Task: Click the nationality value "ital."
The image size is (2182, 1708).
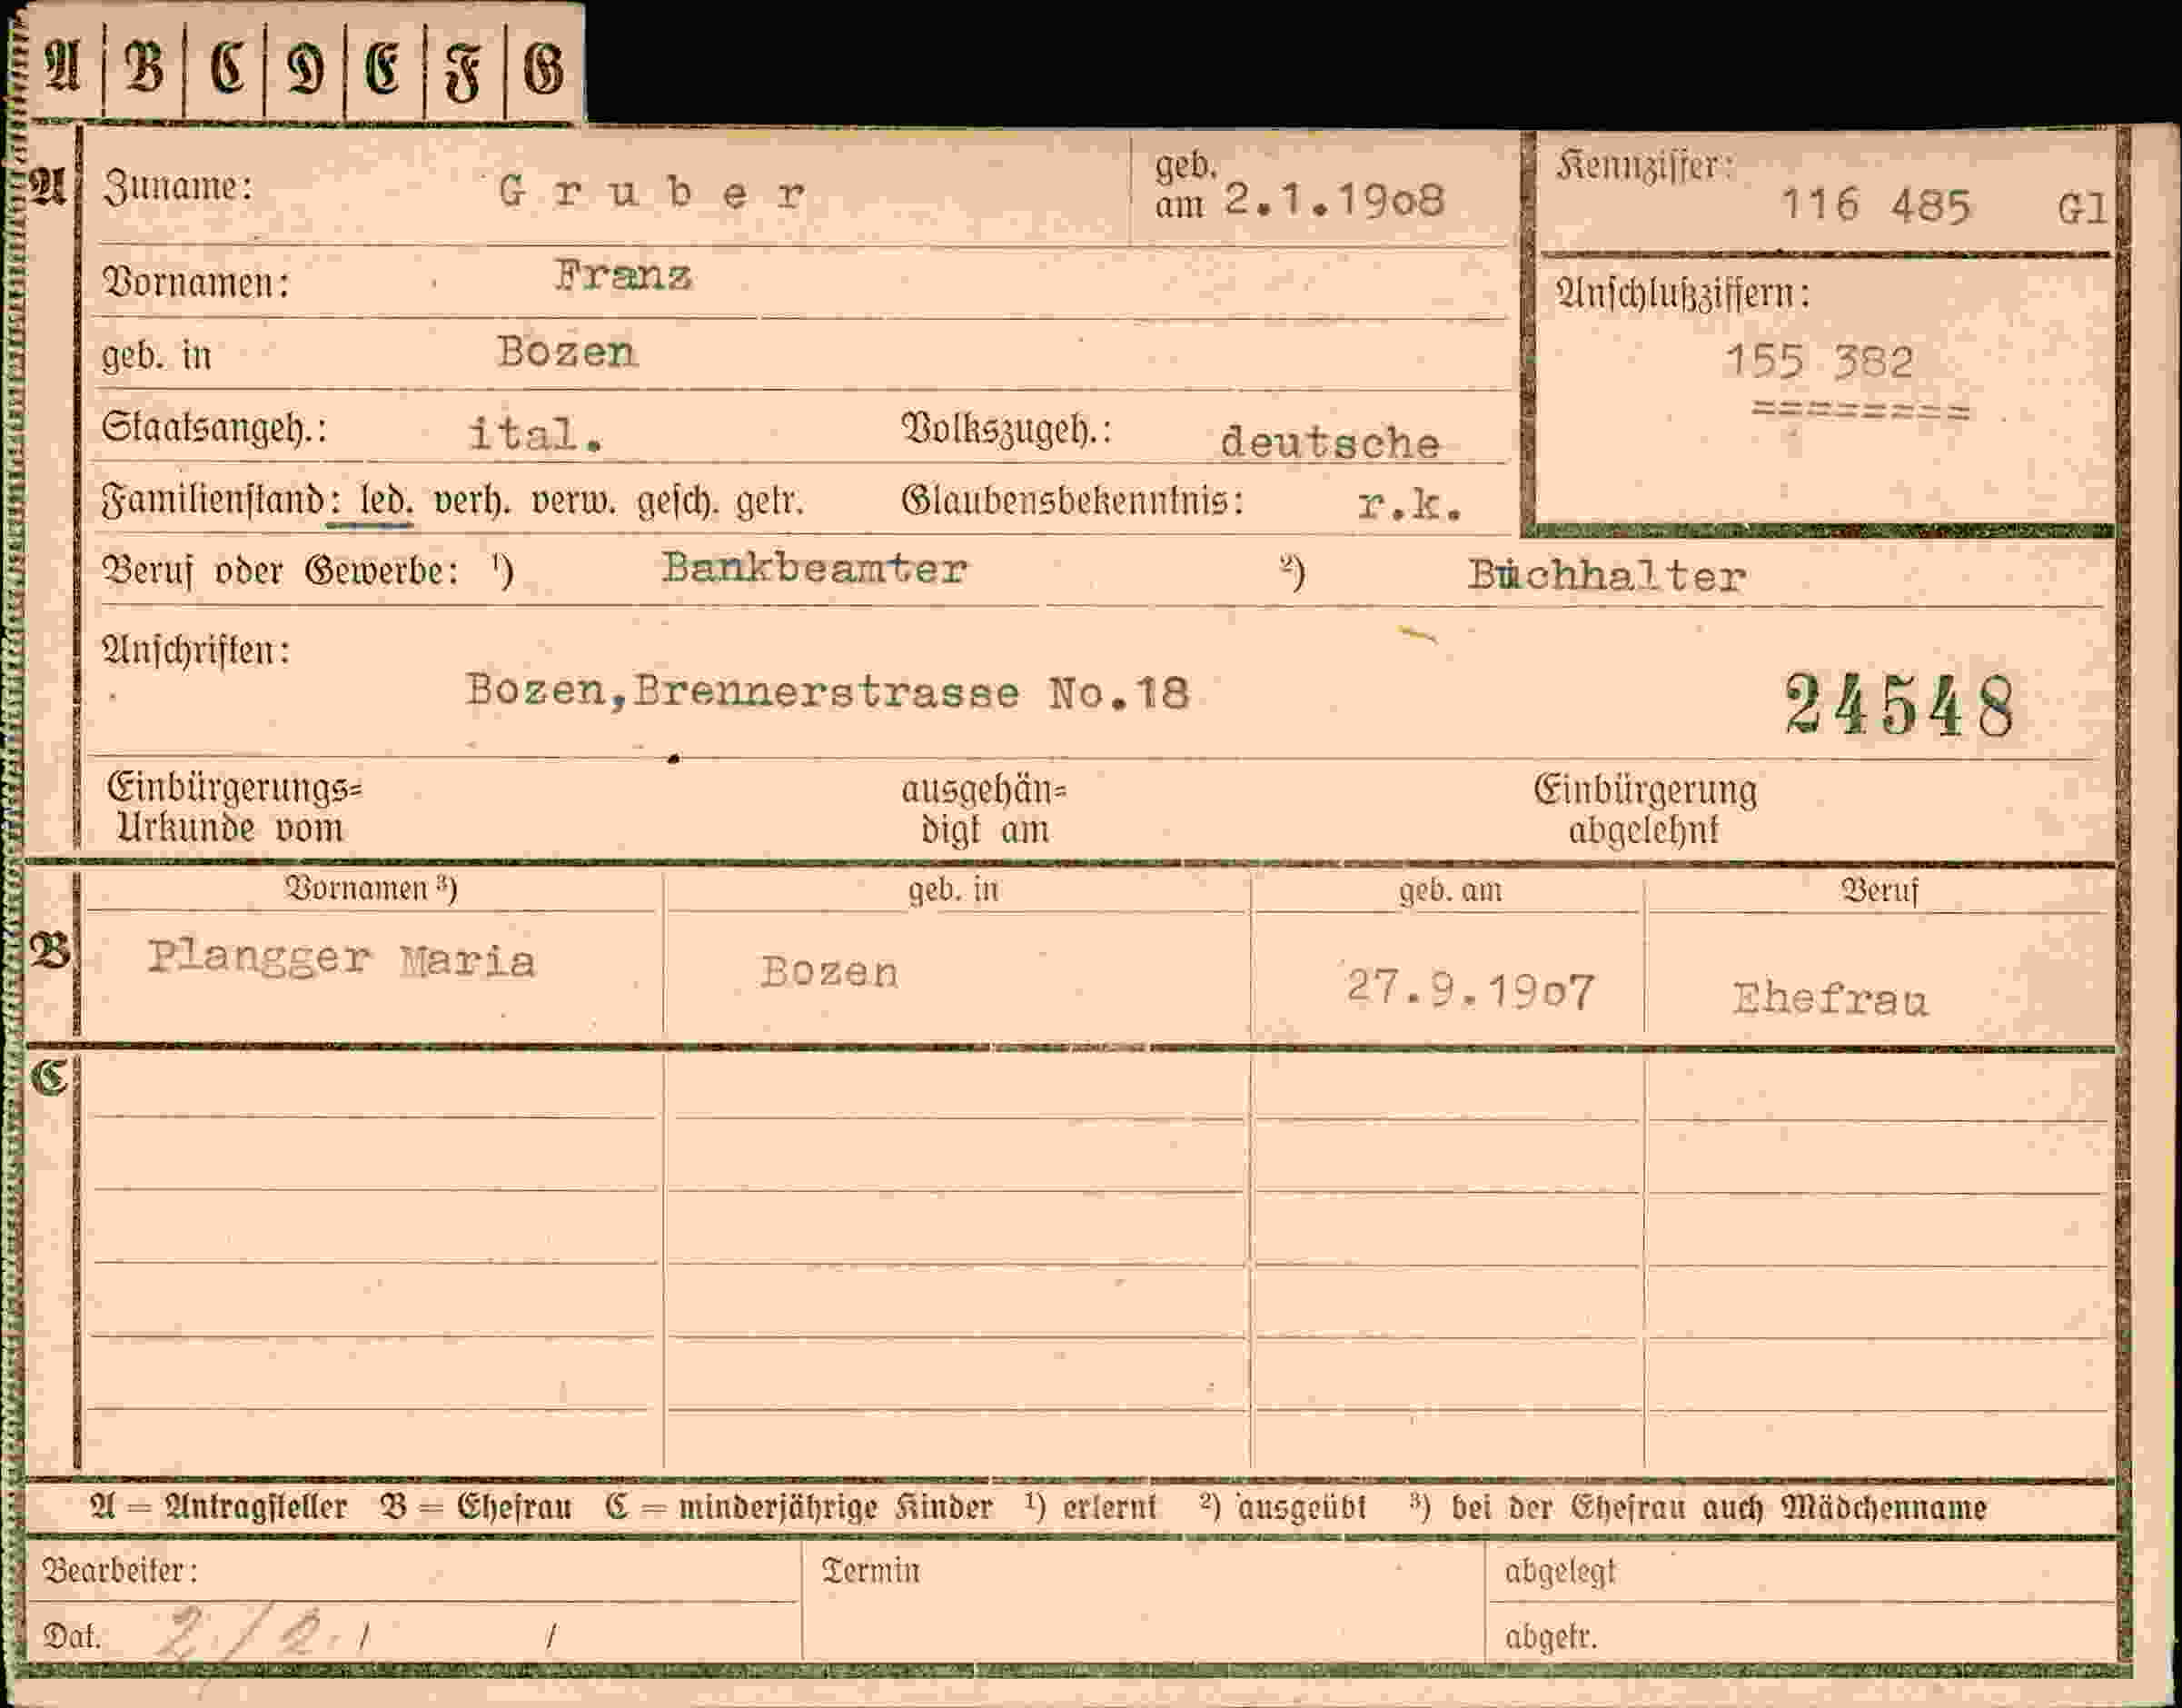Action: tap(536, 434)
